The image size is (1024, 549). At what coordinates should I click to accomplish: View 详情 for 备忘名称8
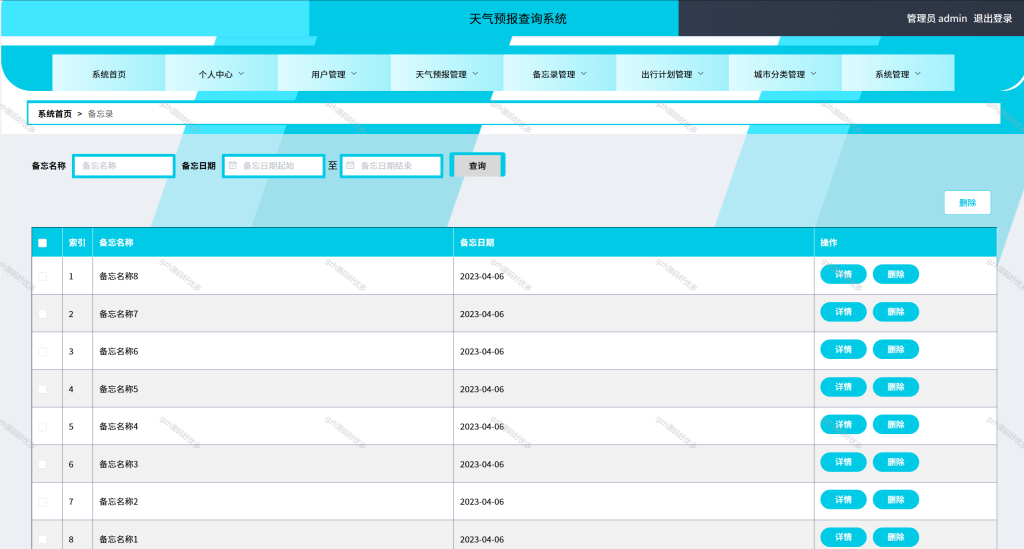[x=843, y=274]
